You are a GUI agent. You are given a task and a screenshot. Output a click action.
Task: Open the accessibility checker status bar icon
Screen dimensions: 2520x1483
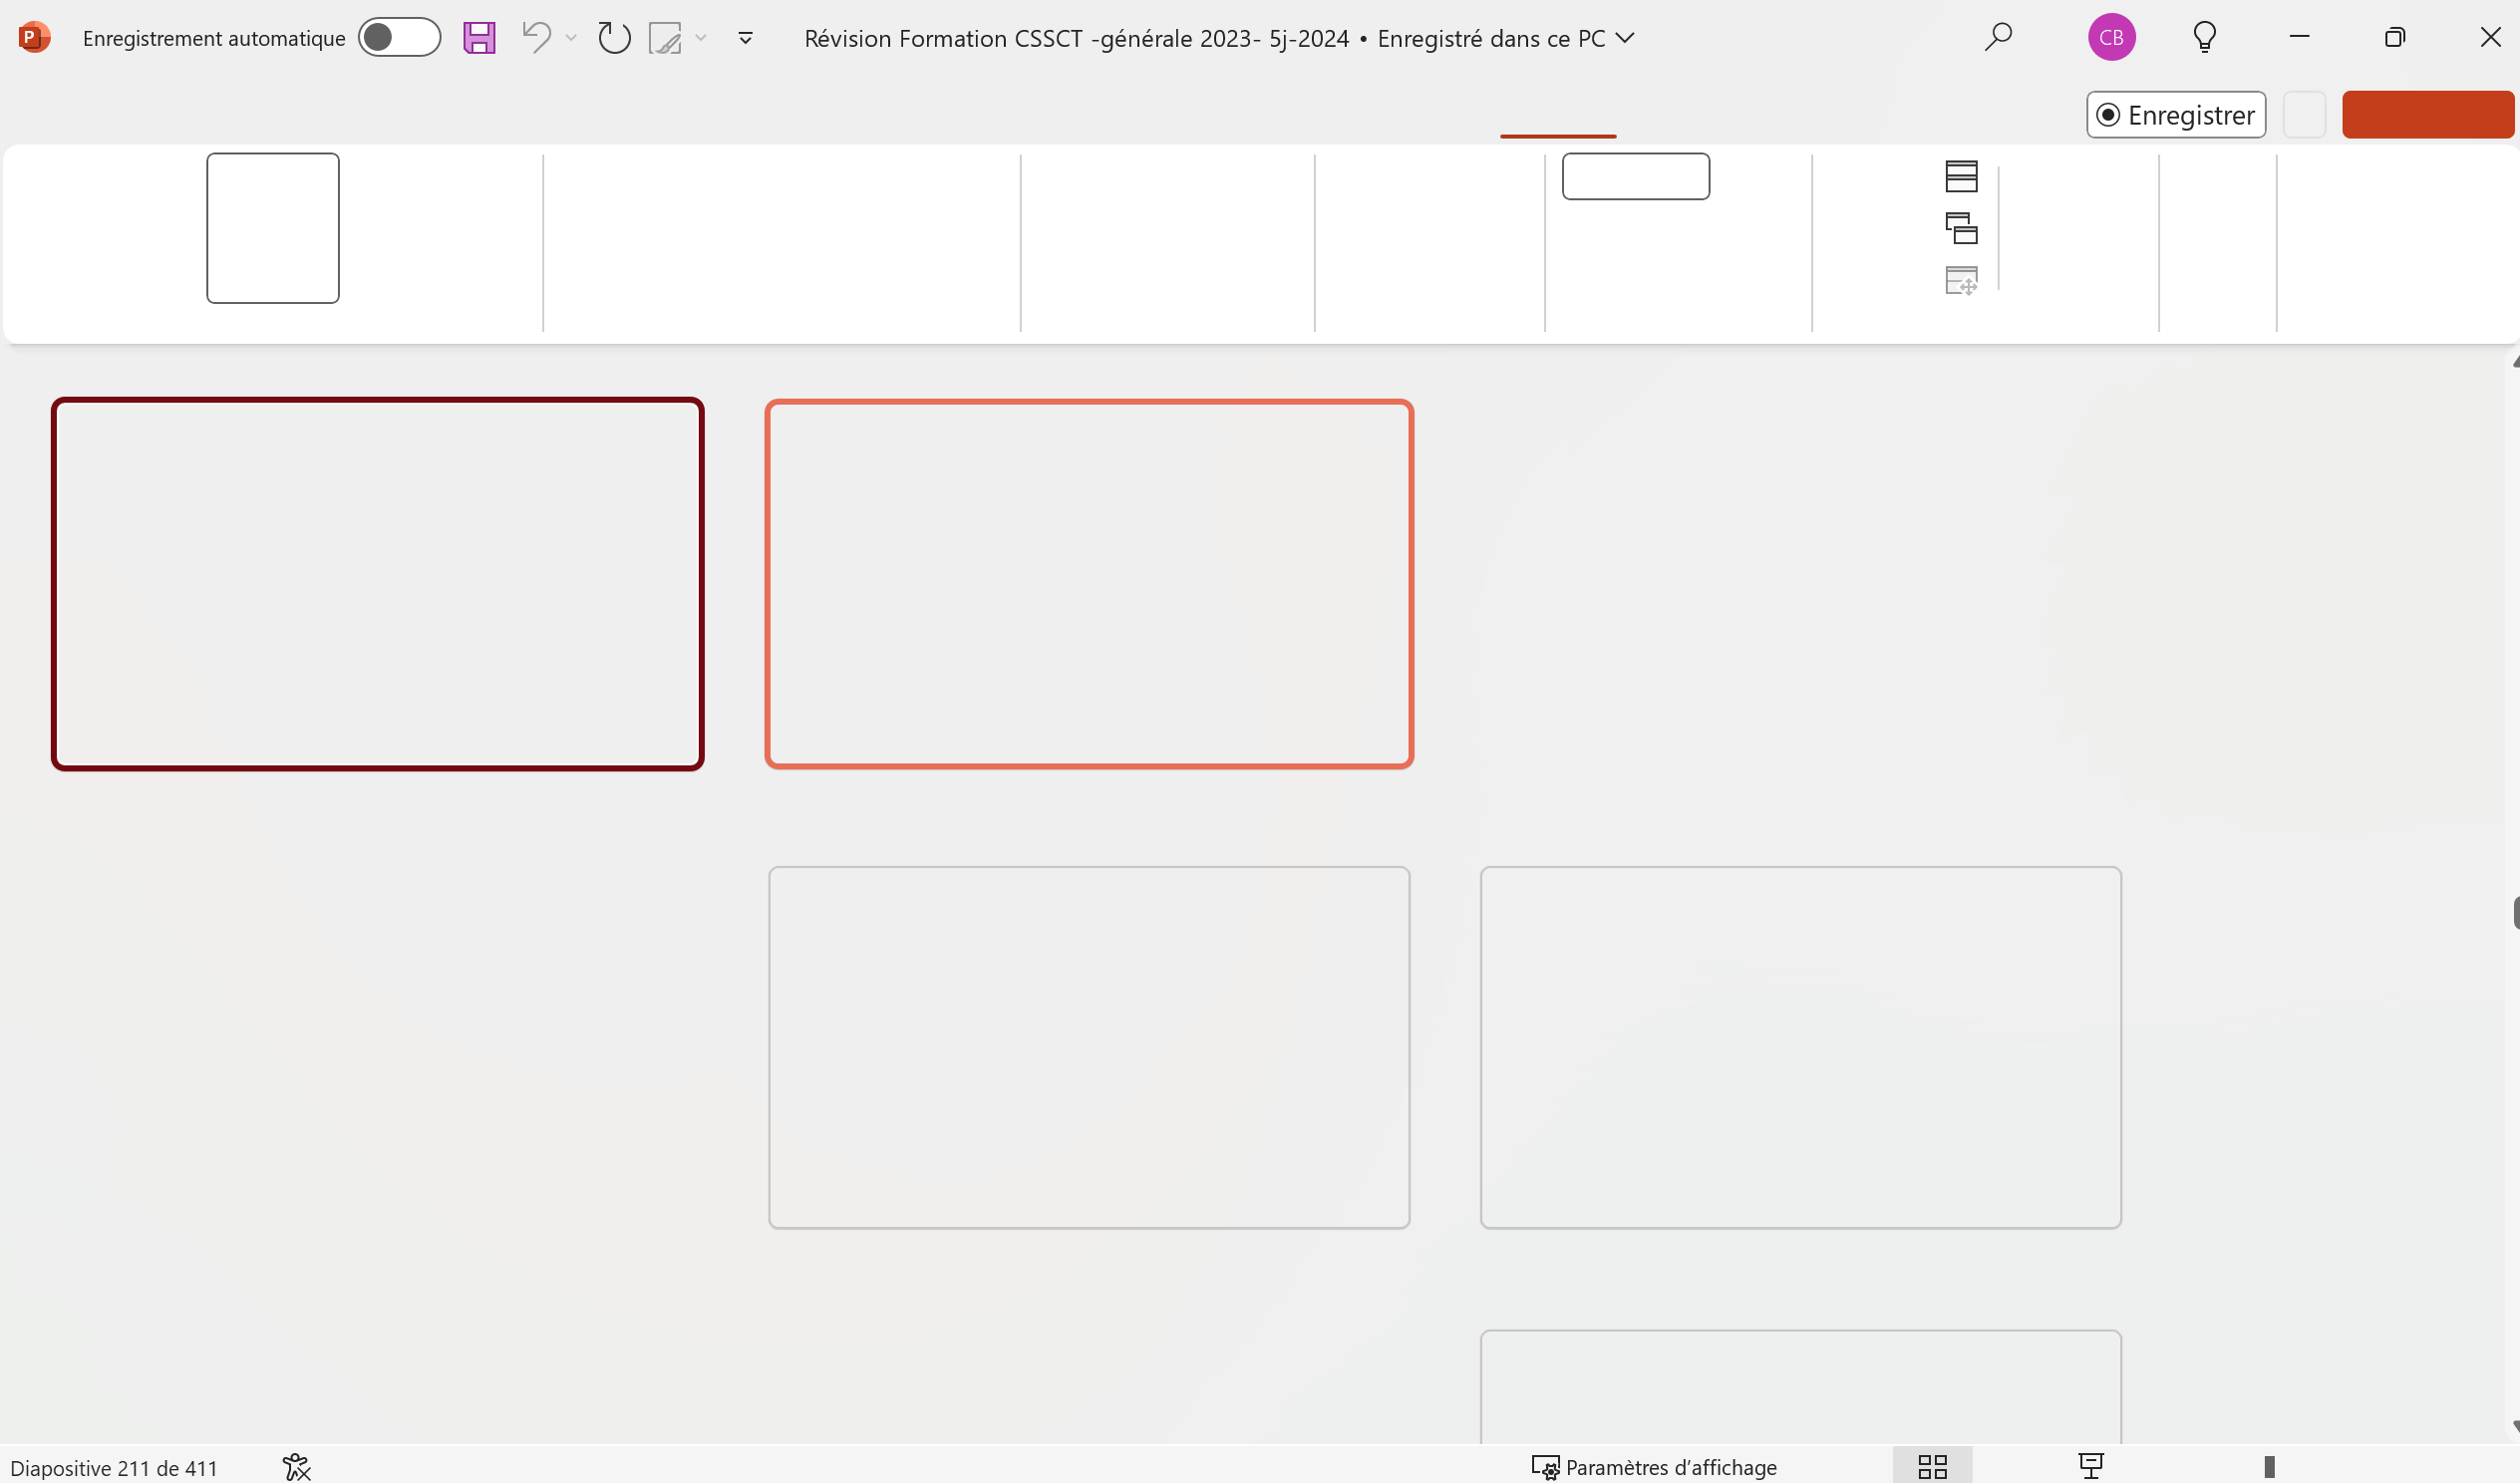click(296, 1467)
